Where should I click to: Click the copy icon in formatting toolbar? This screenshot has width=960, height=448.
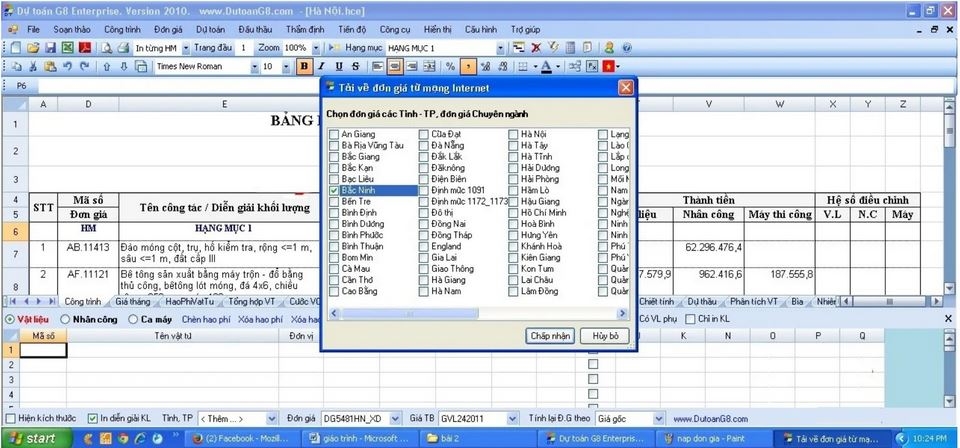click(17, 67)
